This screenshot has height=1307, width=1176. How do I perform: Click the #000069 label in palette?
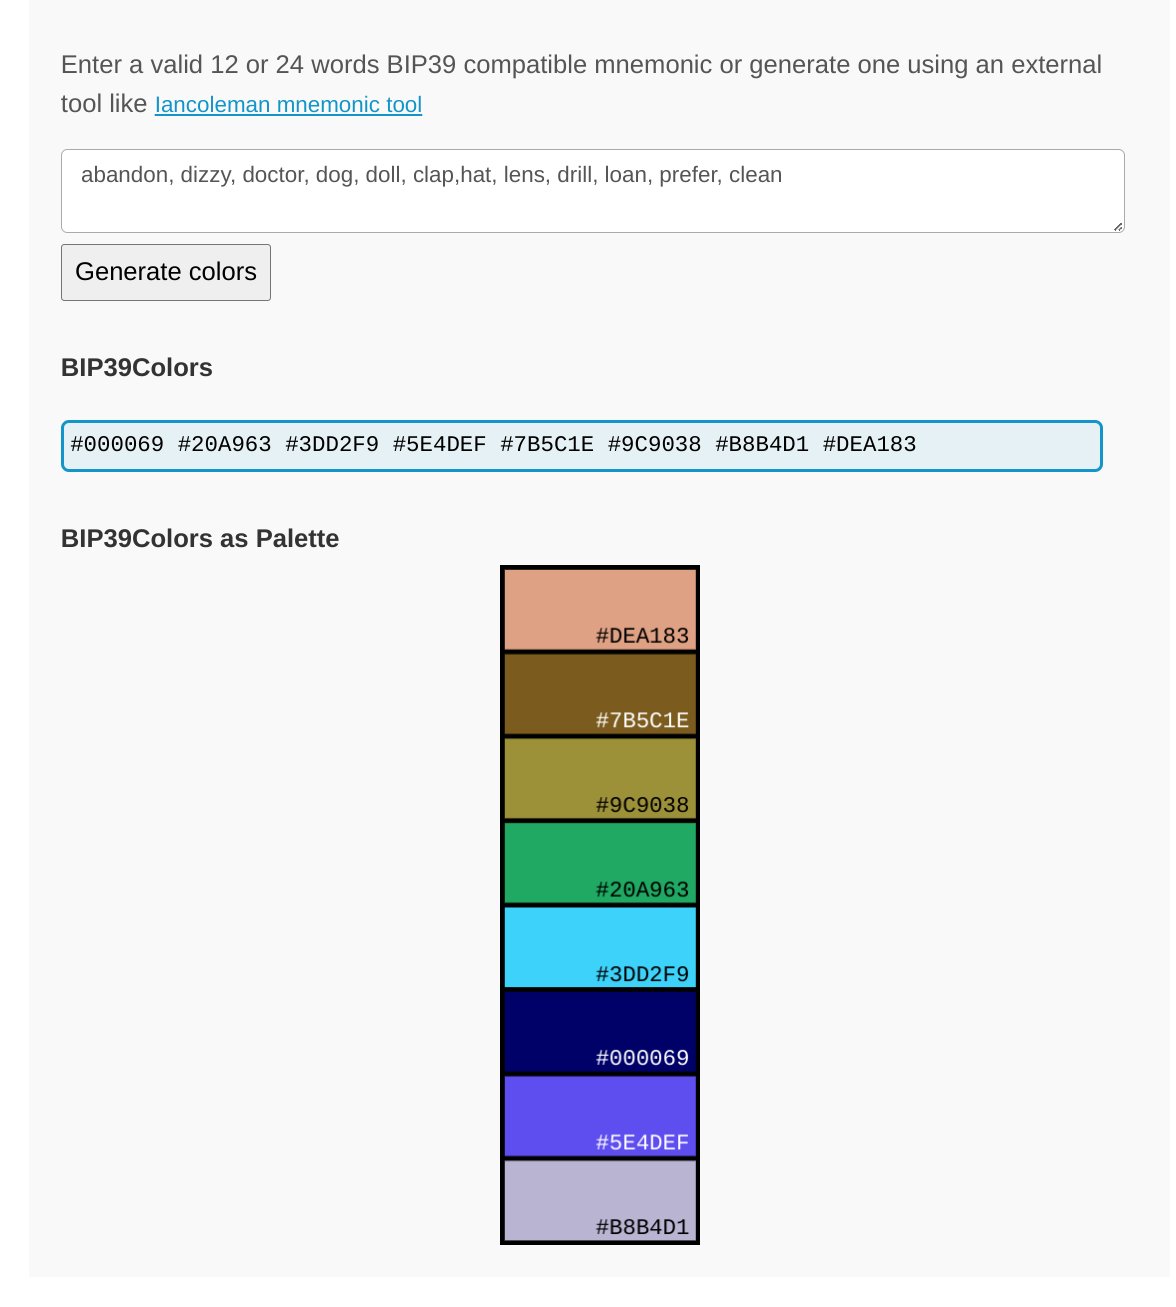642,1058
